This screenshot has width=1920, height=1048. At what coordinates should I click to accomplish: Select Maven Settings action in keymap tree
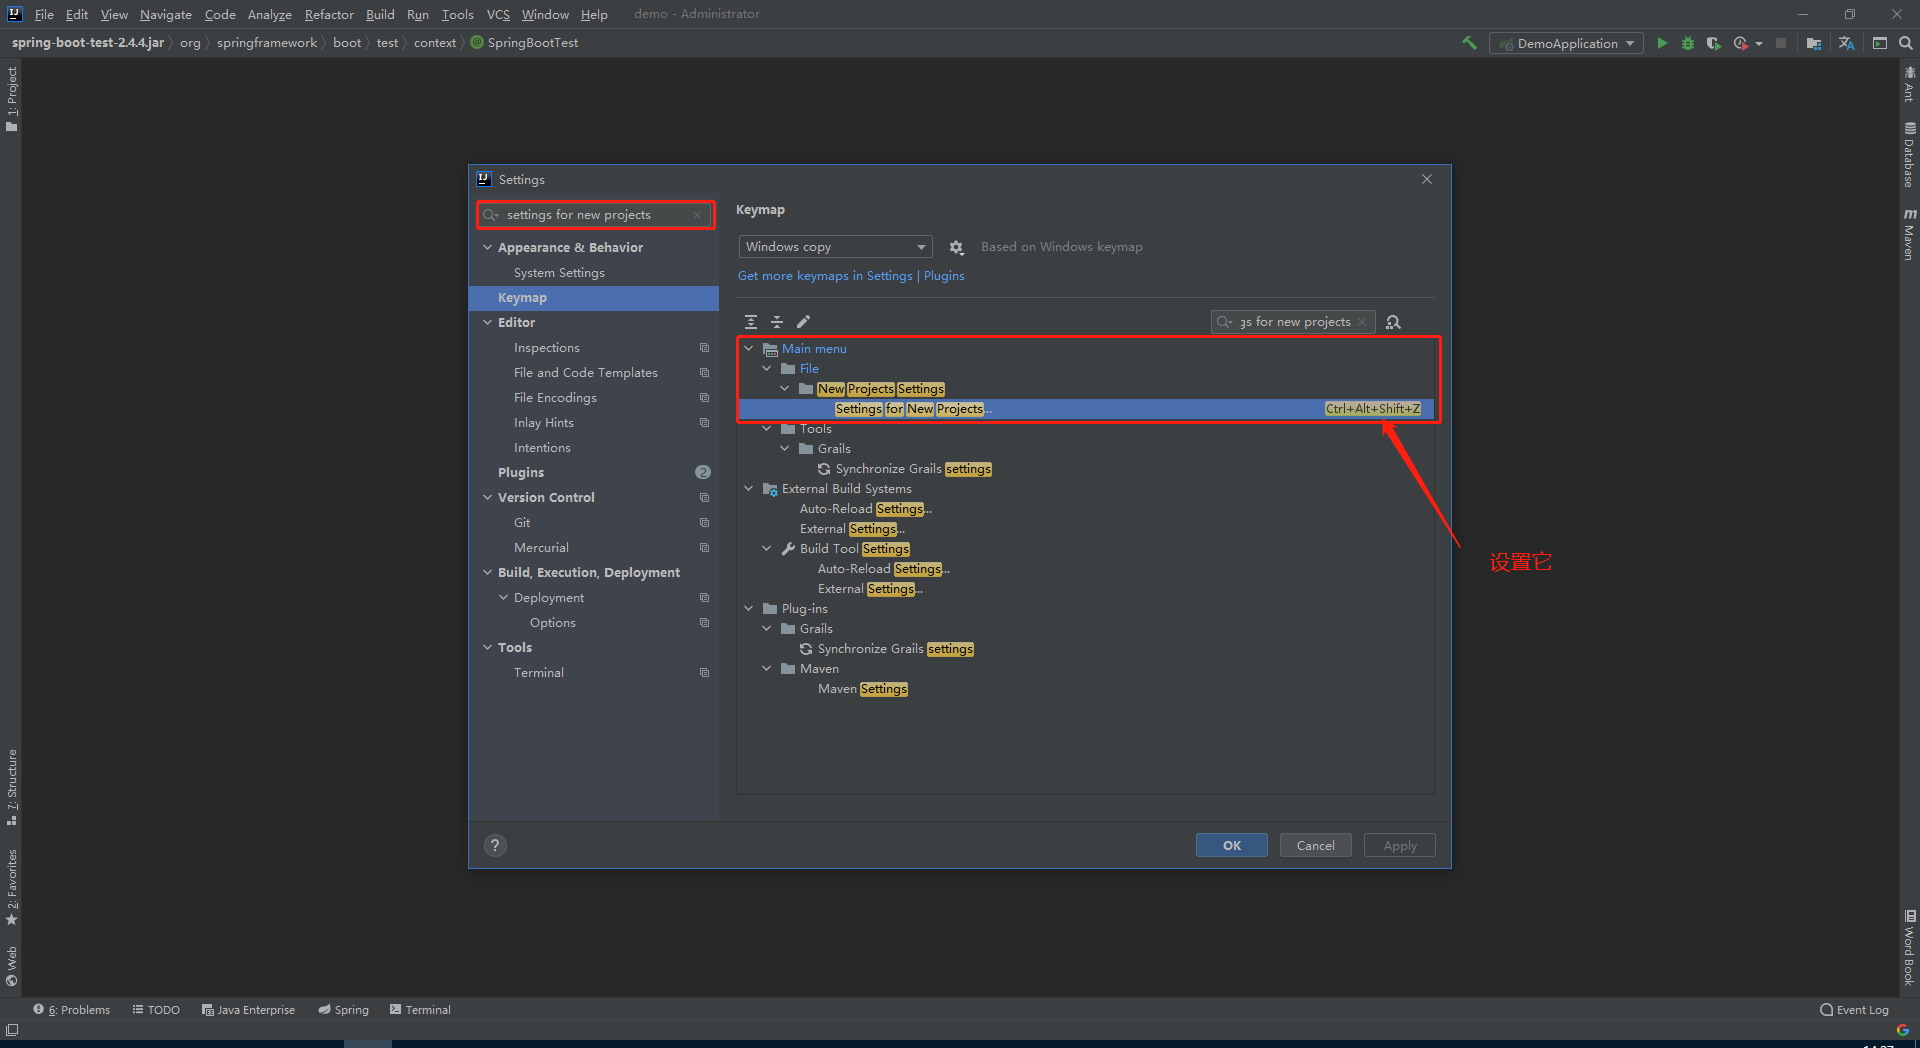click(863, 689)
